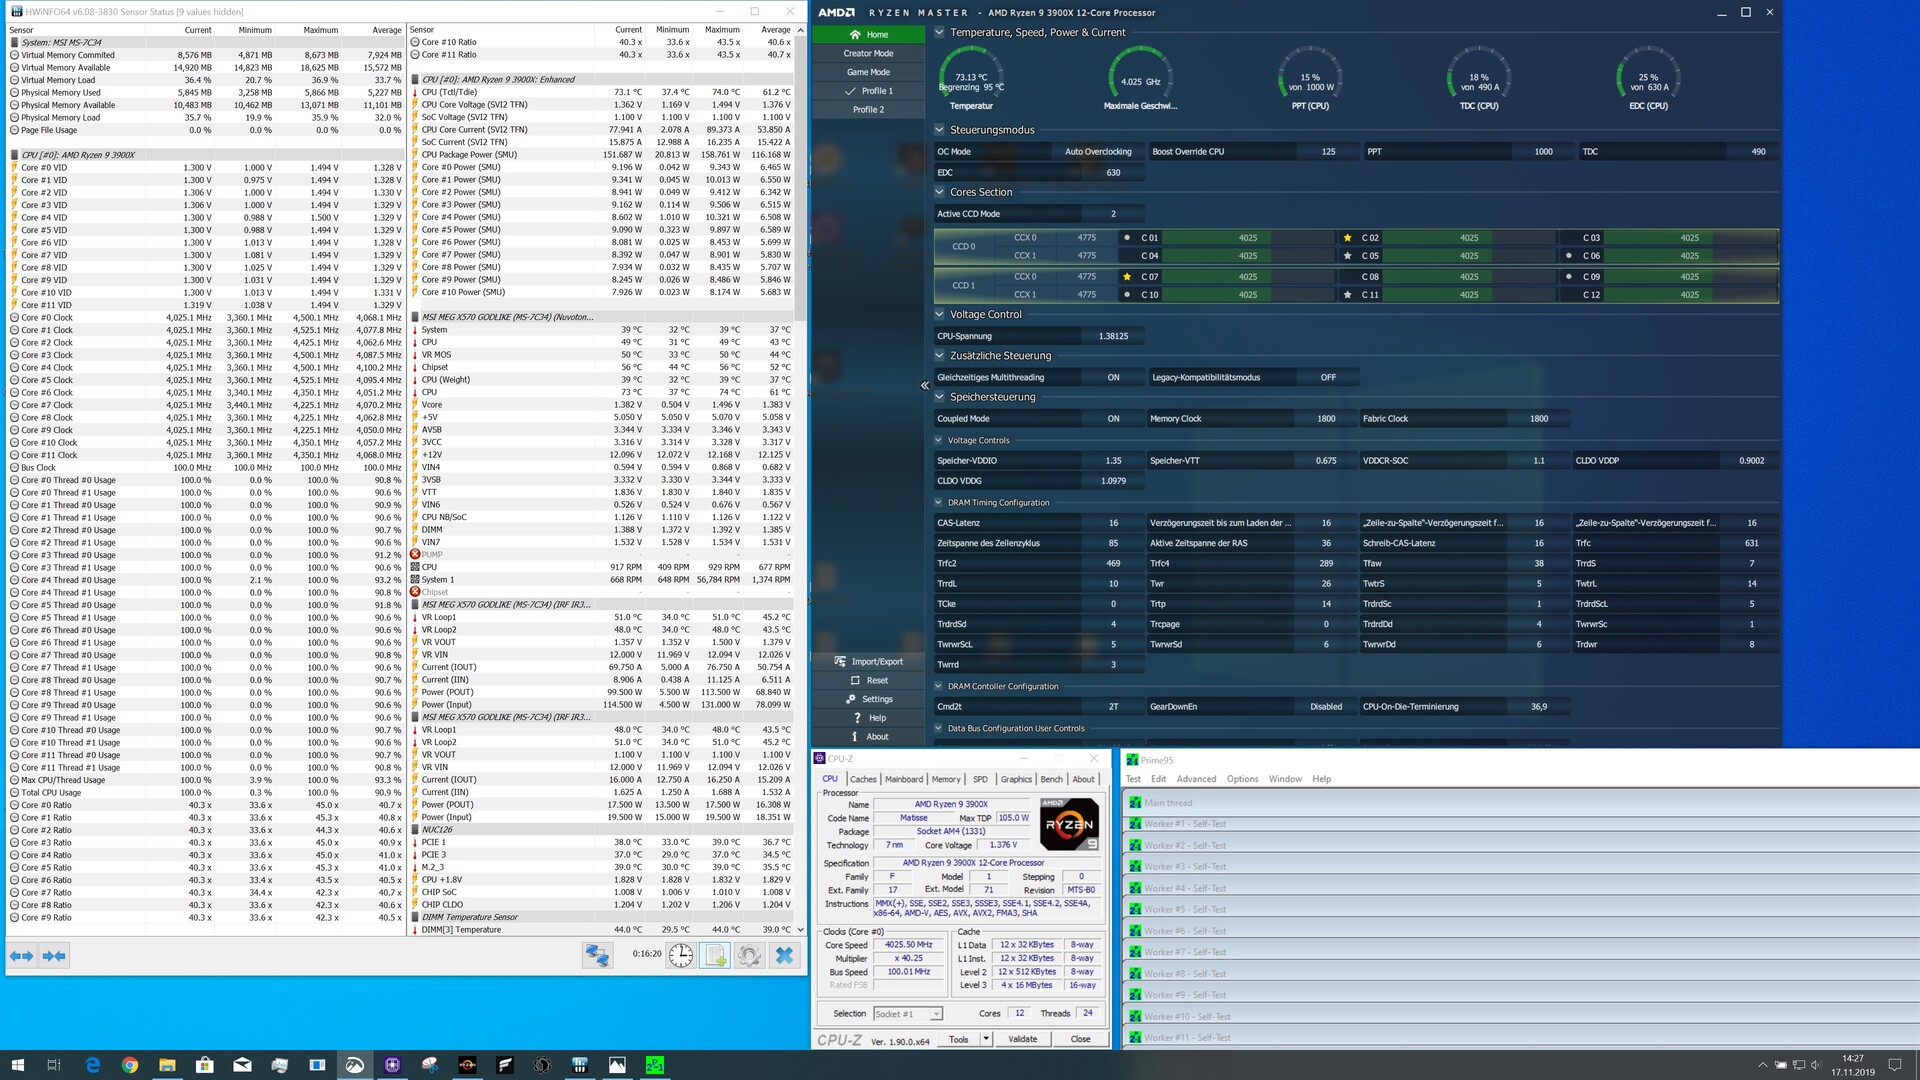Click Ryzen Master Import/Export icon

pos(841,661)
